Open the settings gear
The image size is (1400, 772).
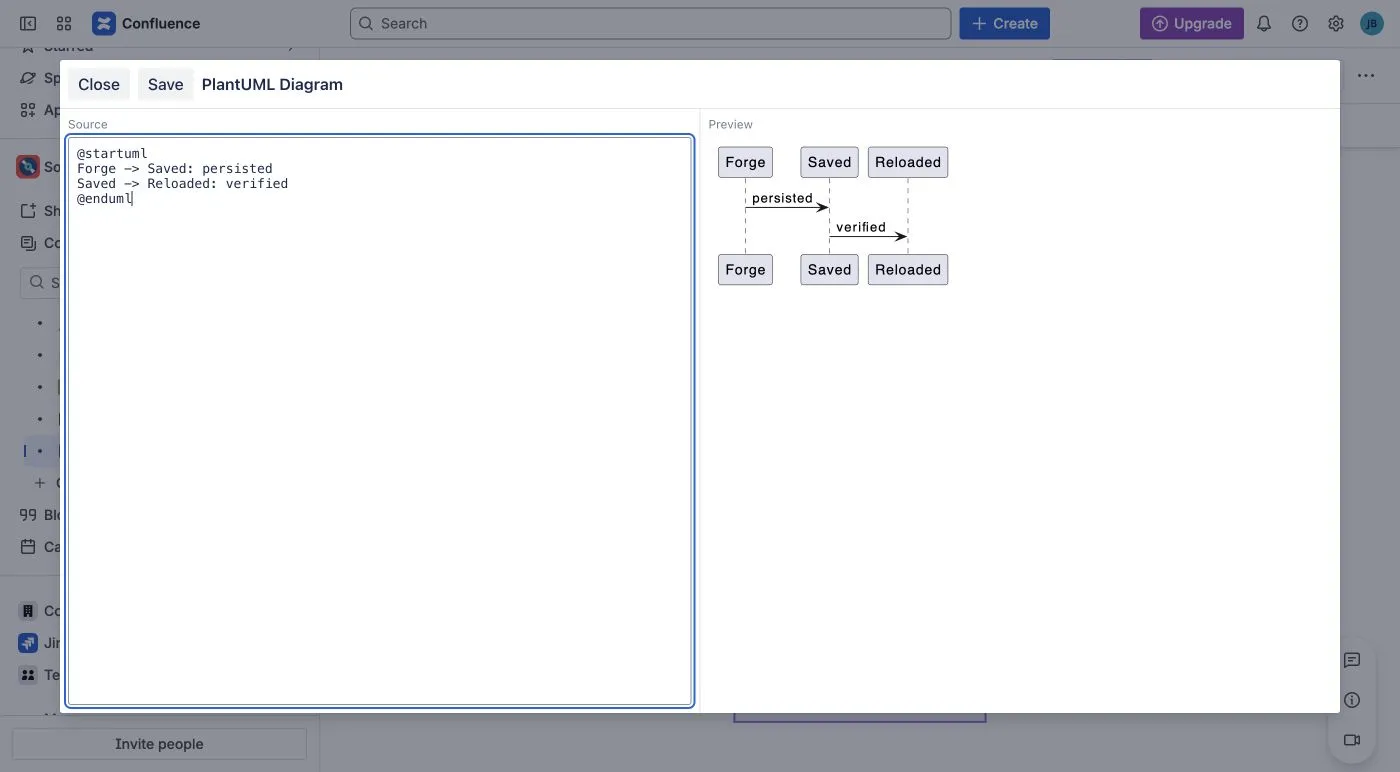(x=1336, y=23)
